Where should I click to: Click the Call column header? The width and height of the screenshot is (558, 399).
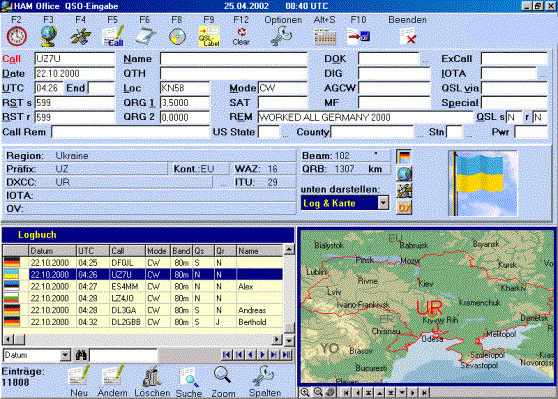point(127,251)
